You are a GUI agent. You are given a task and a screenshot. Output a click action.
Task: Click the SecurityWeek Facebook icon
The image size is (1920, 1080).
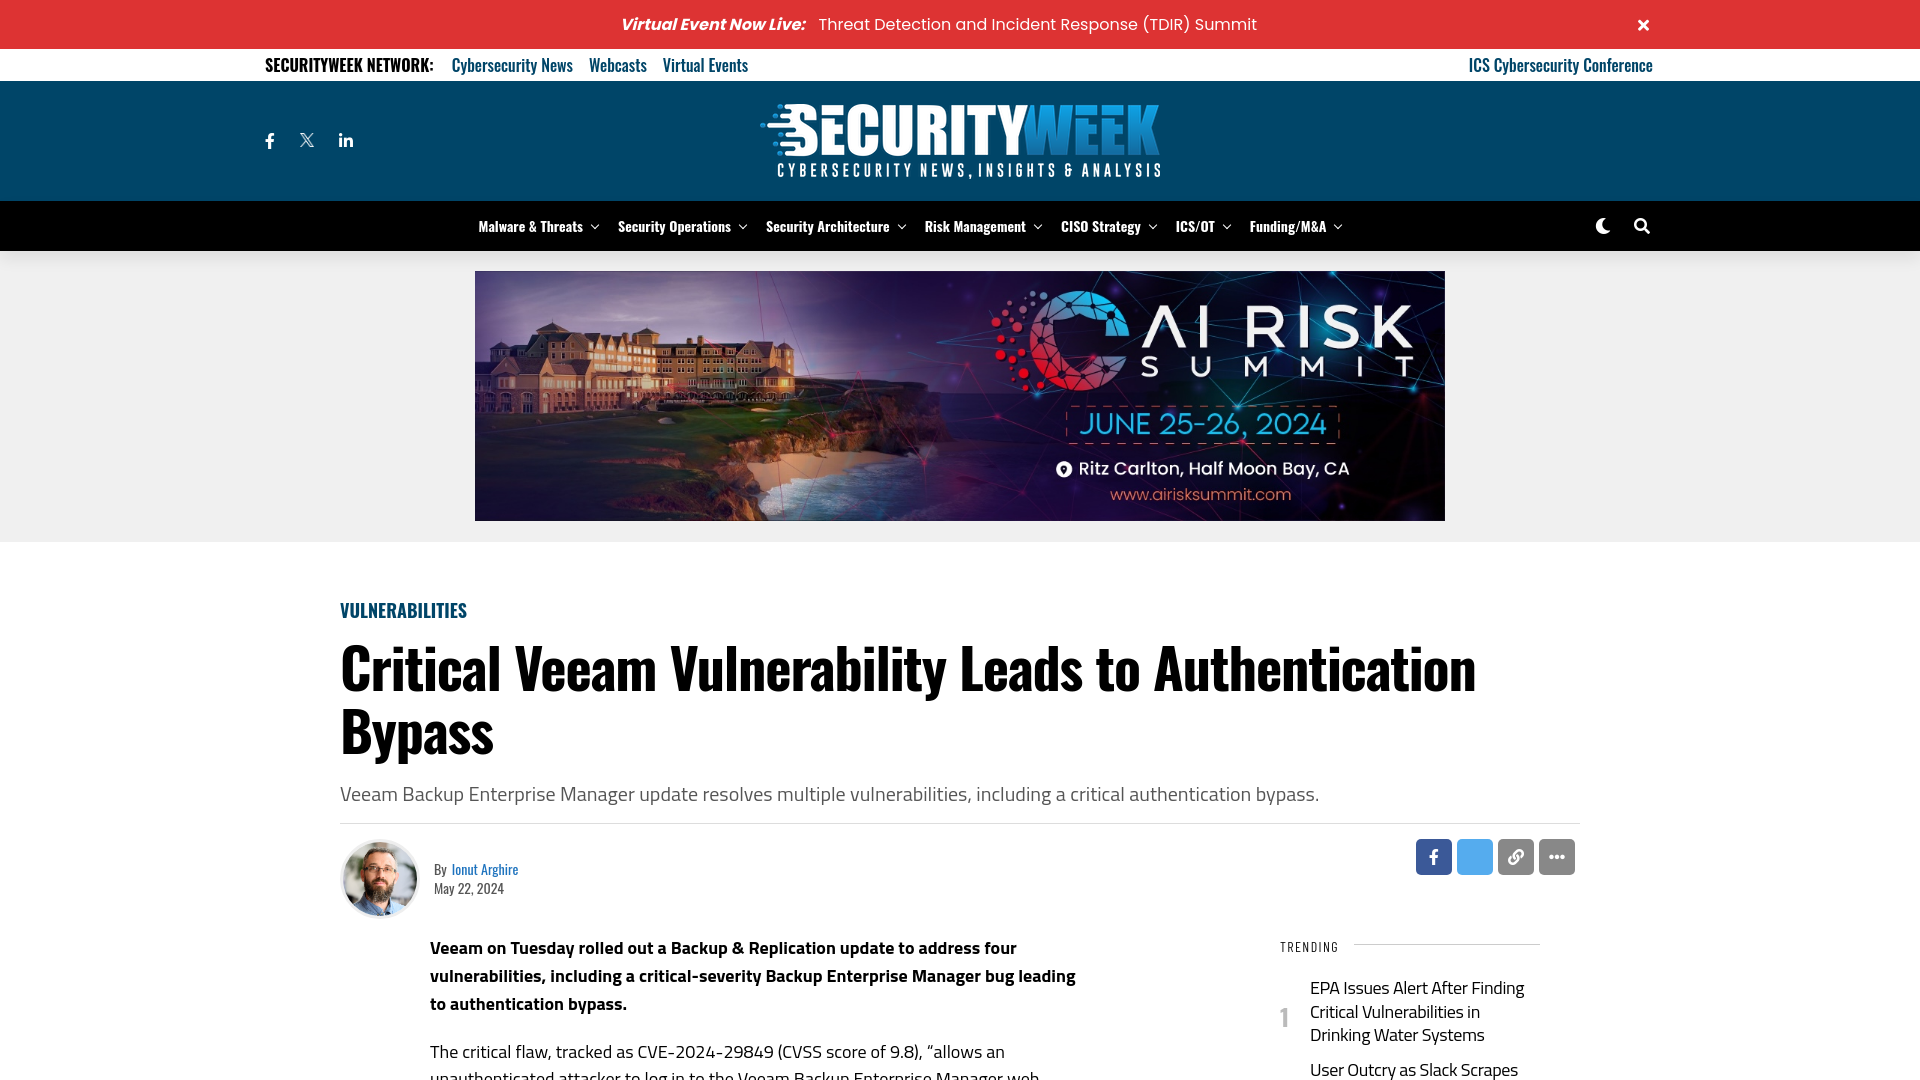coord(269,140)
